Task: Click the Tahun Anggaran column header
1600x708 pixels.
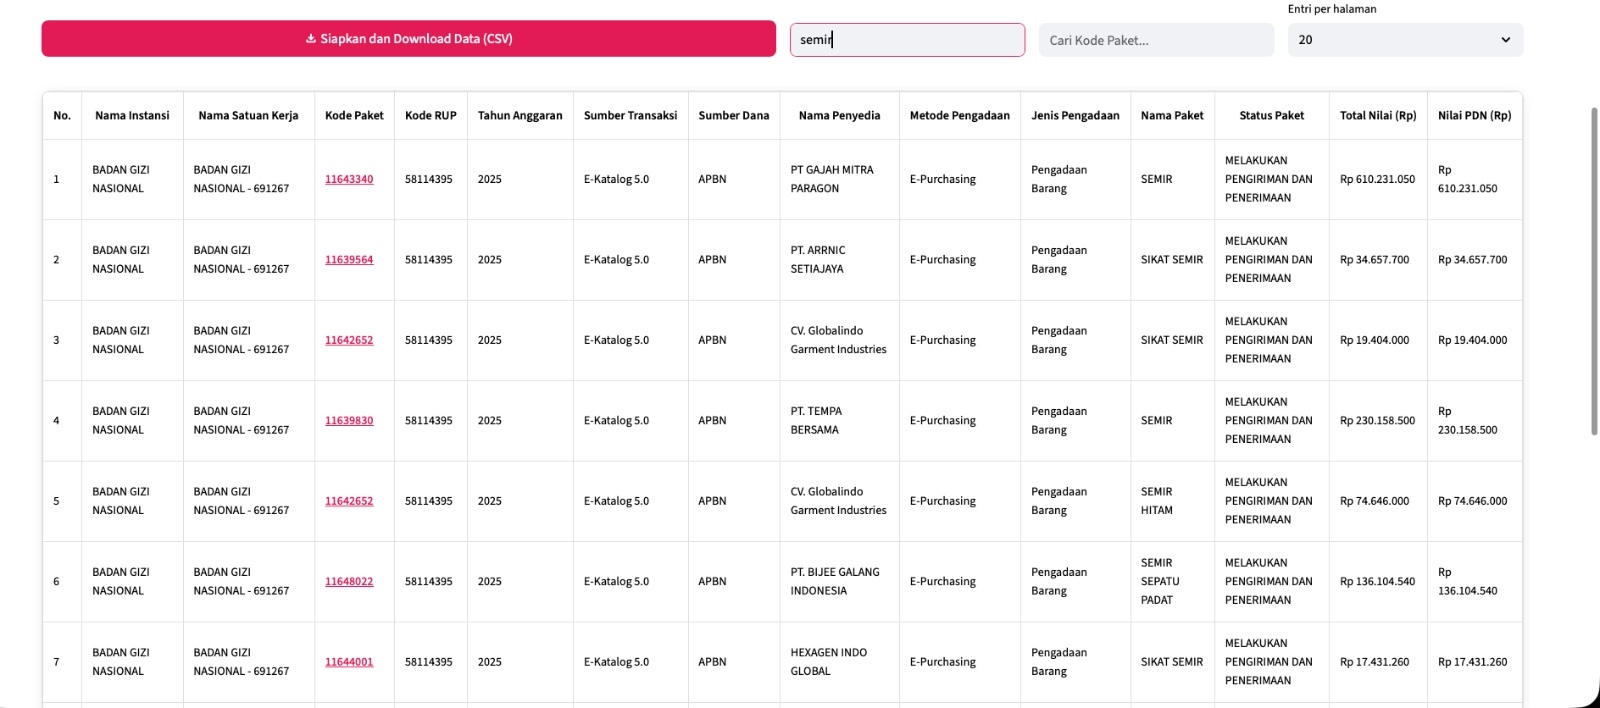Action: tap(520, 116)
